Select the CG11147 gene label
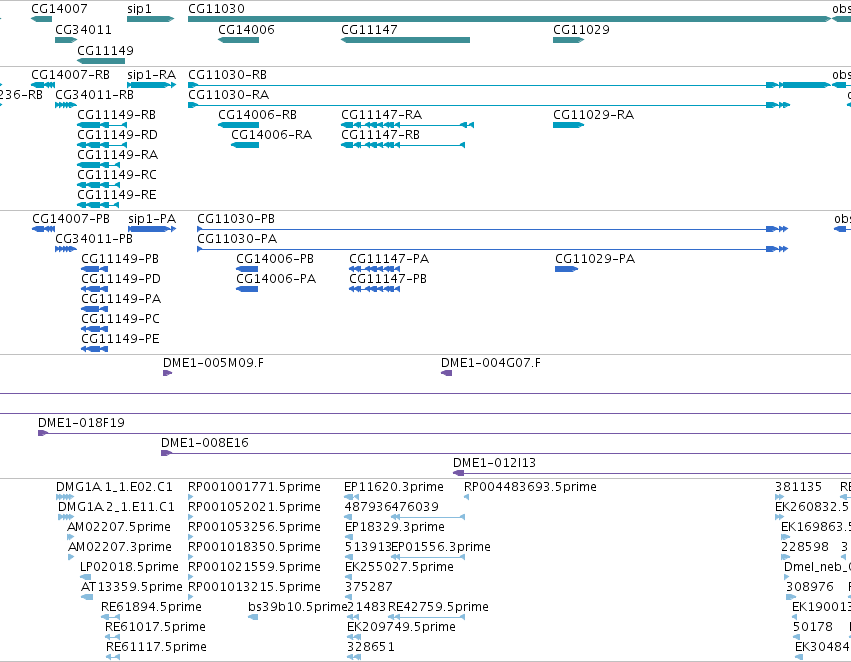 click(369, 29)
